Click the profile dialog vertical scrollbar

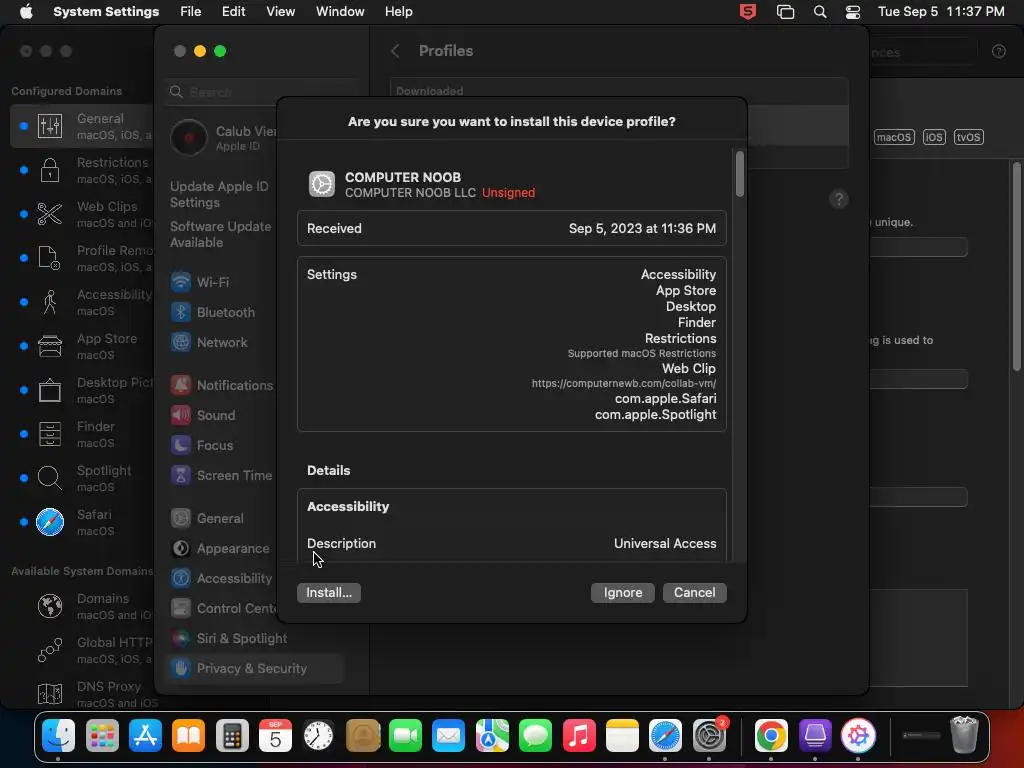point(739,174)
